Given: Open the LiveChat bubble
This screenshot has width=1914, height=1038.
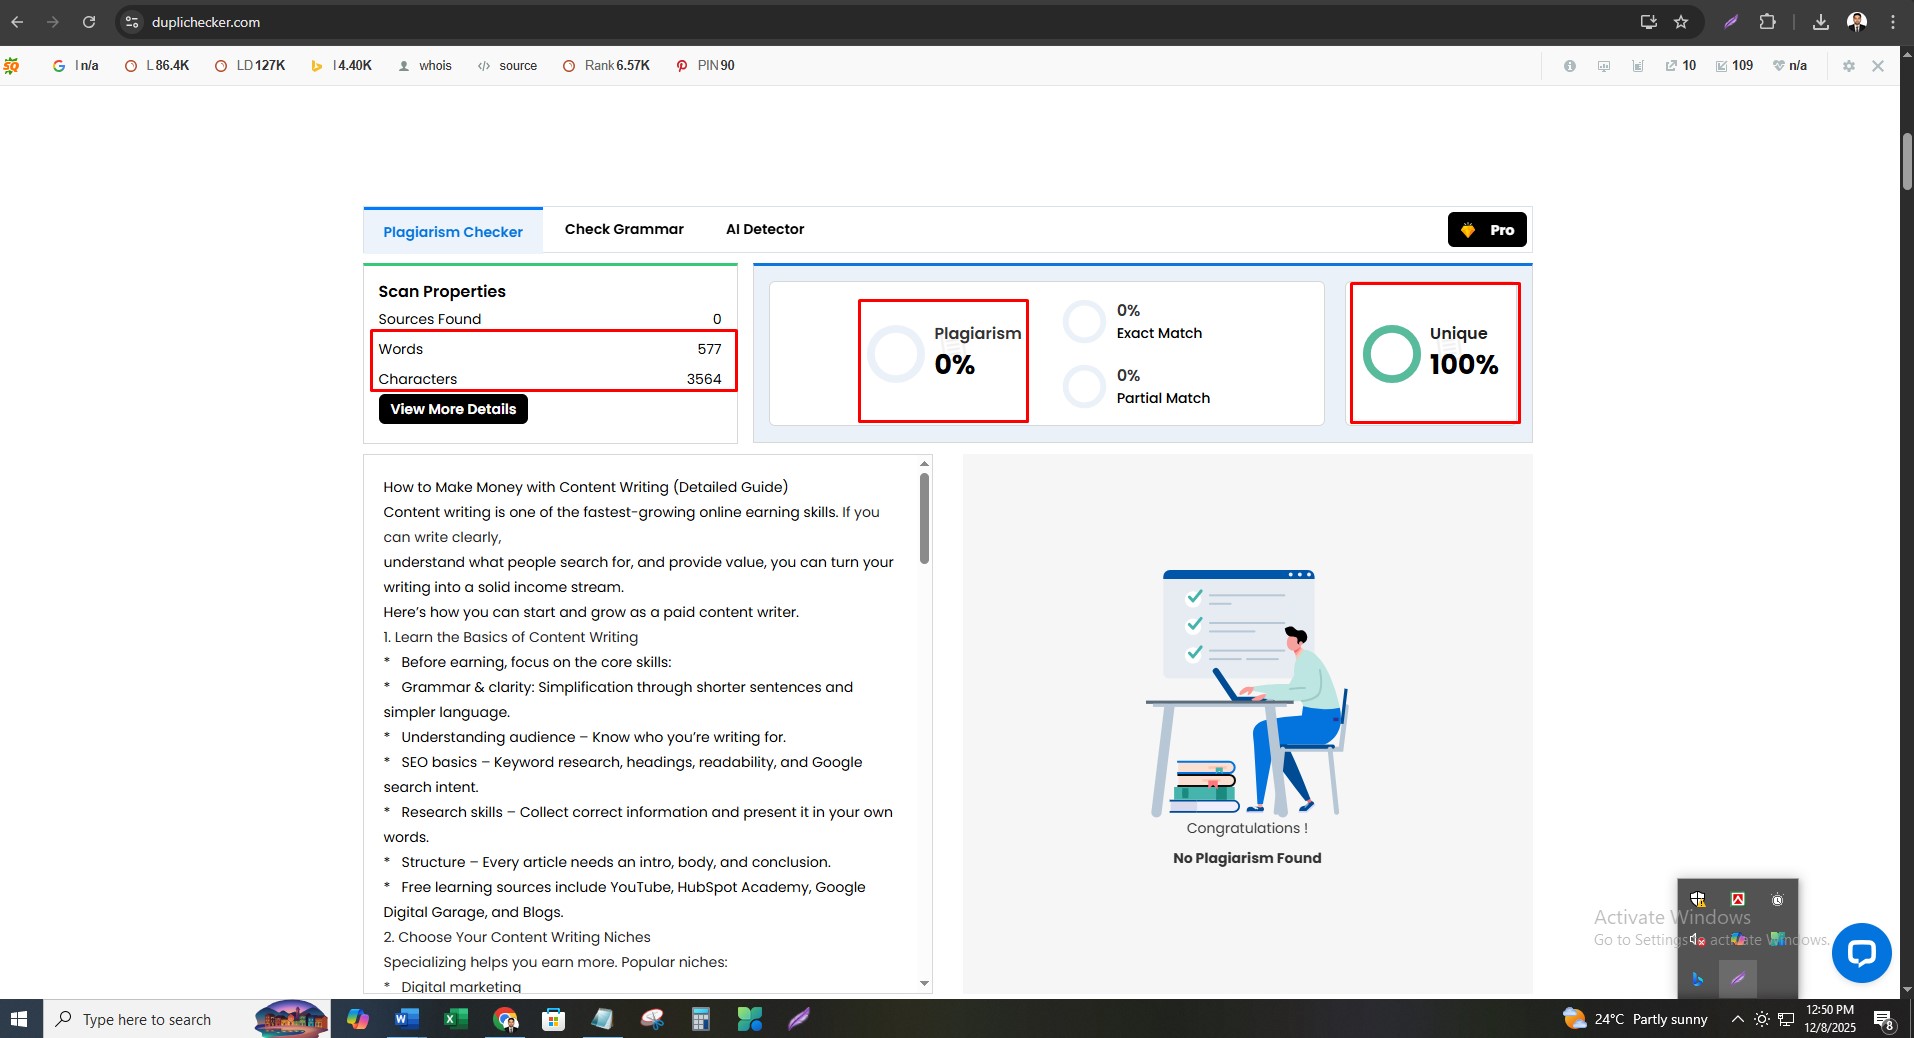Looking at the screenshot, I should pos(1861,953).
